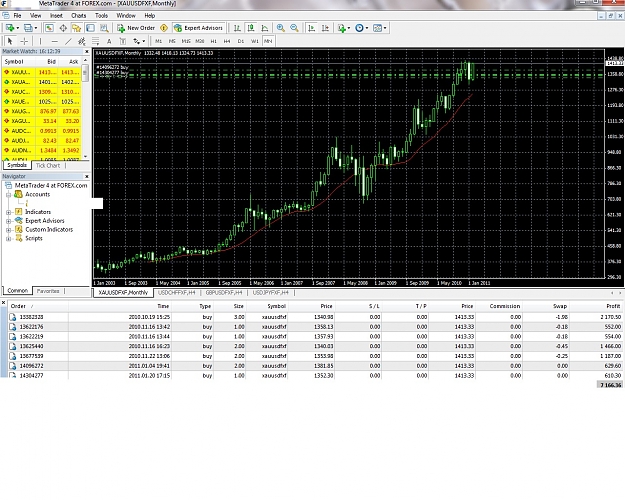This screenshot has width=625, height=500.
Task: Expand the Indicators tree node in Navigator
Action: pyautogui.click(x=8, y=212)
